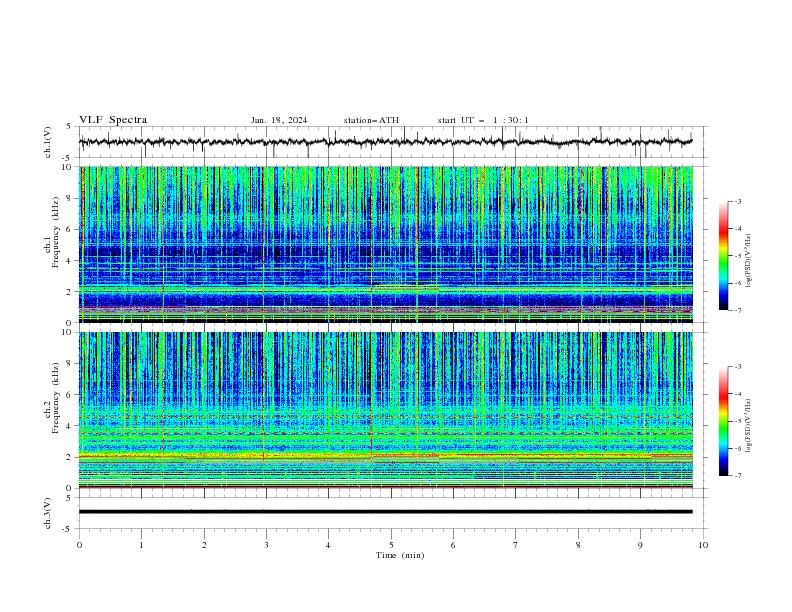Click the '-3' tick on ch.1 colorbar

click(x=738, y=201)
